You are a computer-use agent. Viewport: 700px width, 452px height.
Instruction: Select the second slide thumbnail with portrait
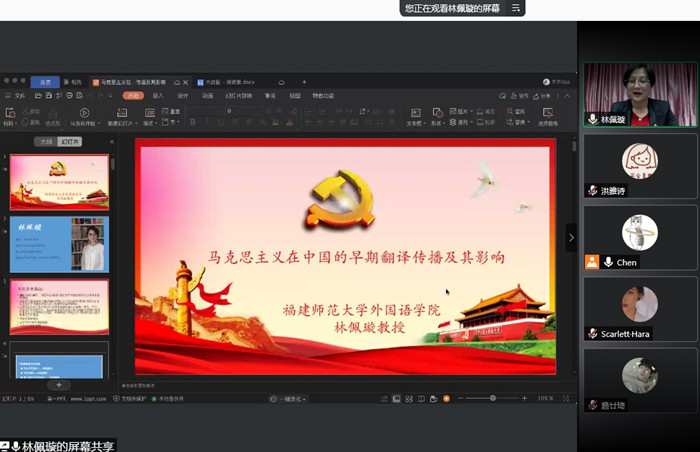pos(59,245)
